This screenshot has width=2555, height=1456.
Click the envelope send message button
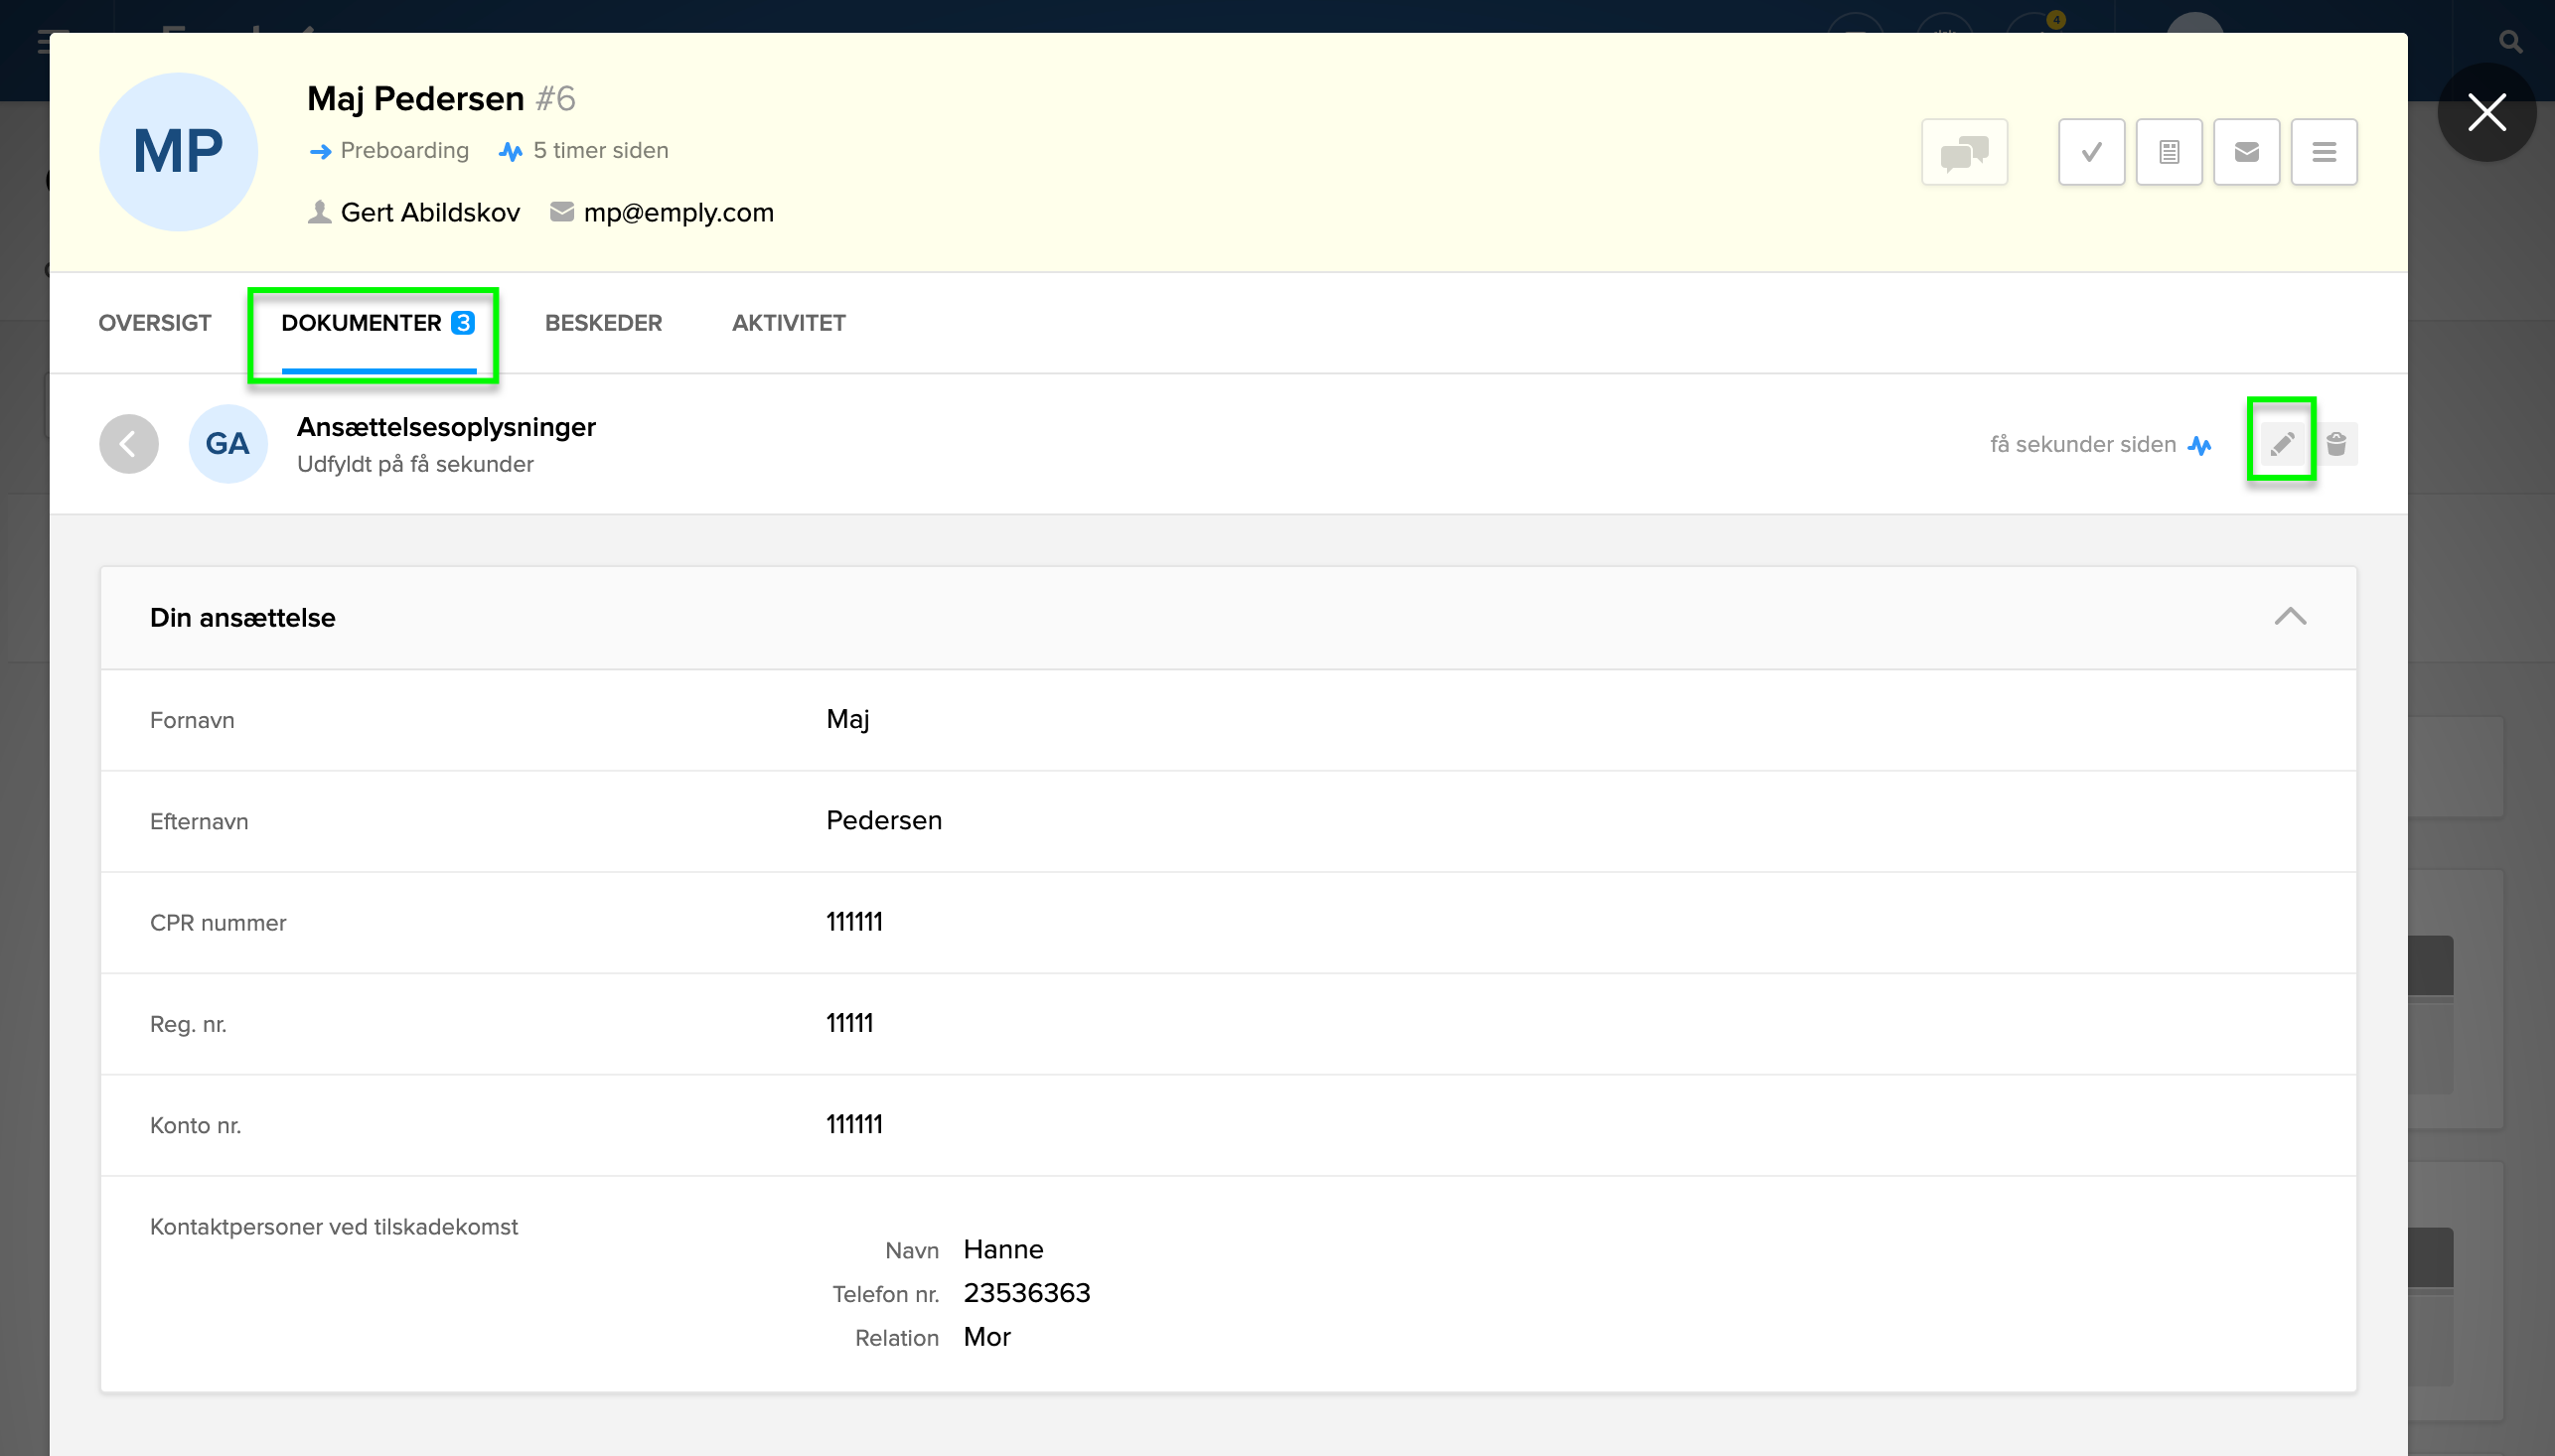click(x=2246, y=152)
